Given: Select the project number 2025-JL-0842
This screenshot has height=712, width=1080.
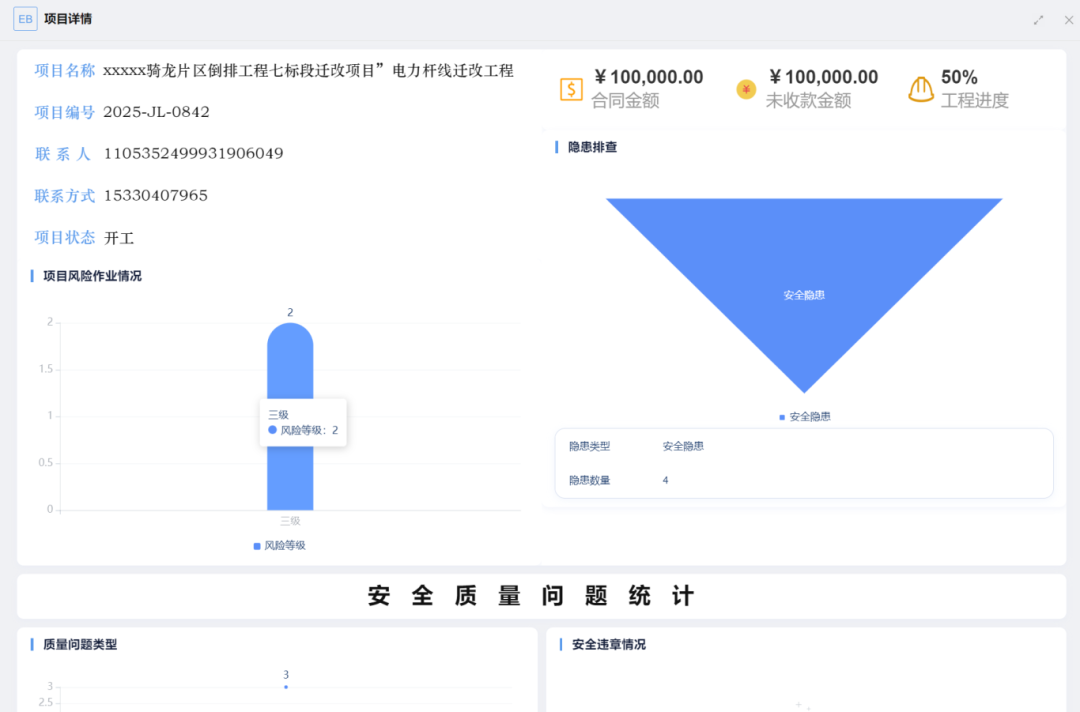Looking at the screenshot, I should pos(156,112).
